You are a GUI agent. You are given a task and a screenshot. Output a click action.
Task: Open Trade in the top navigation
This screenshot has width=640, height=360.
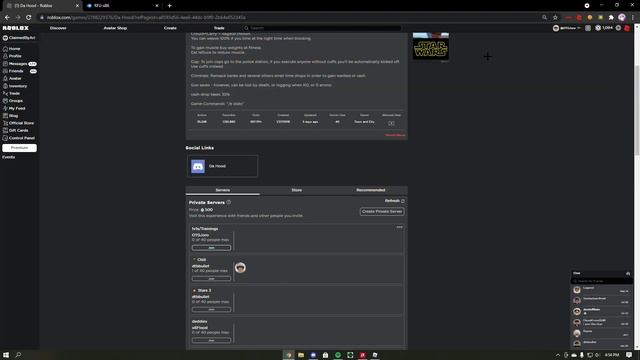tap(219, 28)
